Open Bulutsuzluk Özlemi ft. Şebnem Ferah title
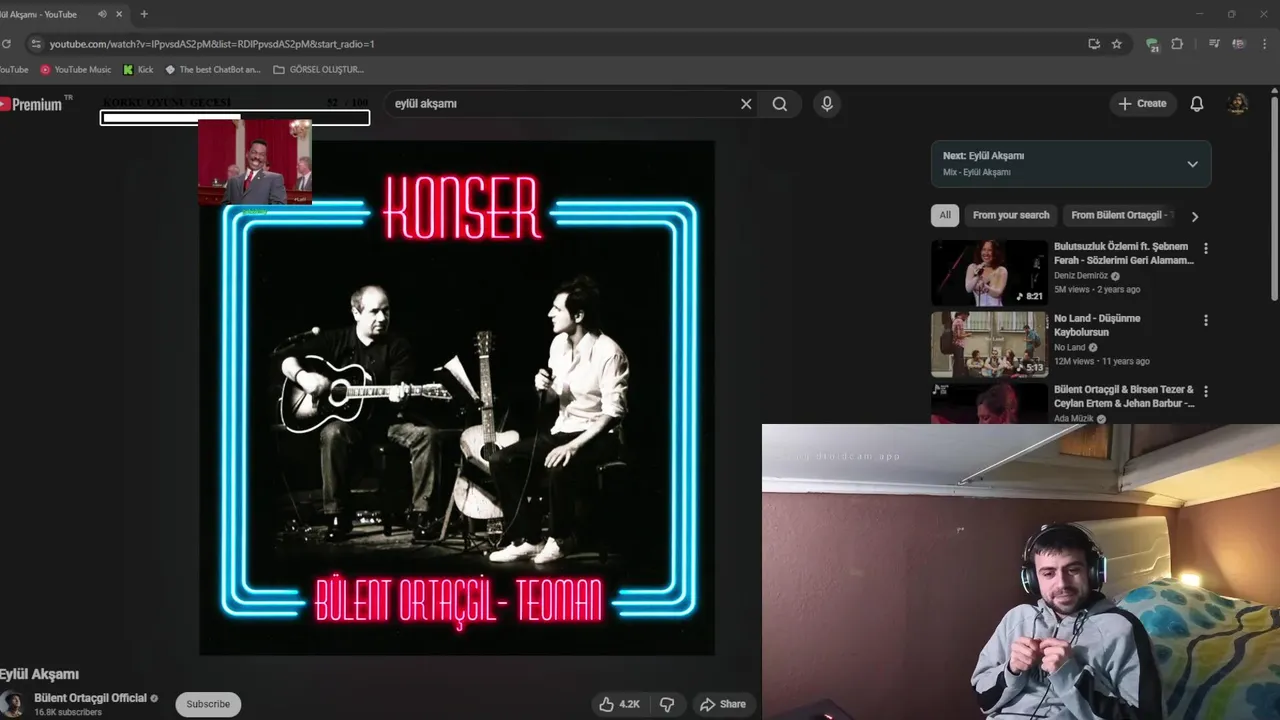The width and height of the screenshot is (1280, 720). (1124, 253)
